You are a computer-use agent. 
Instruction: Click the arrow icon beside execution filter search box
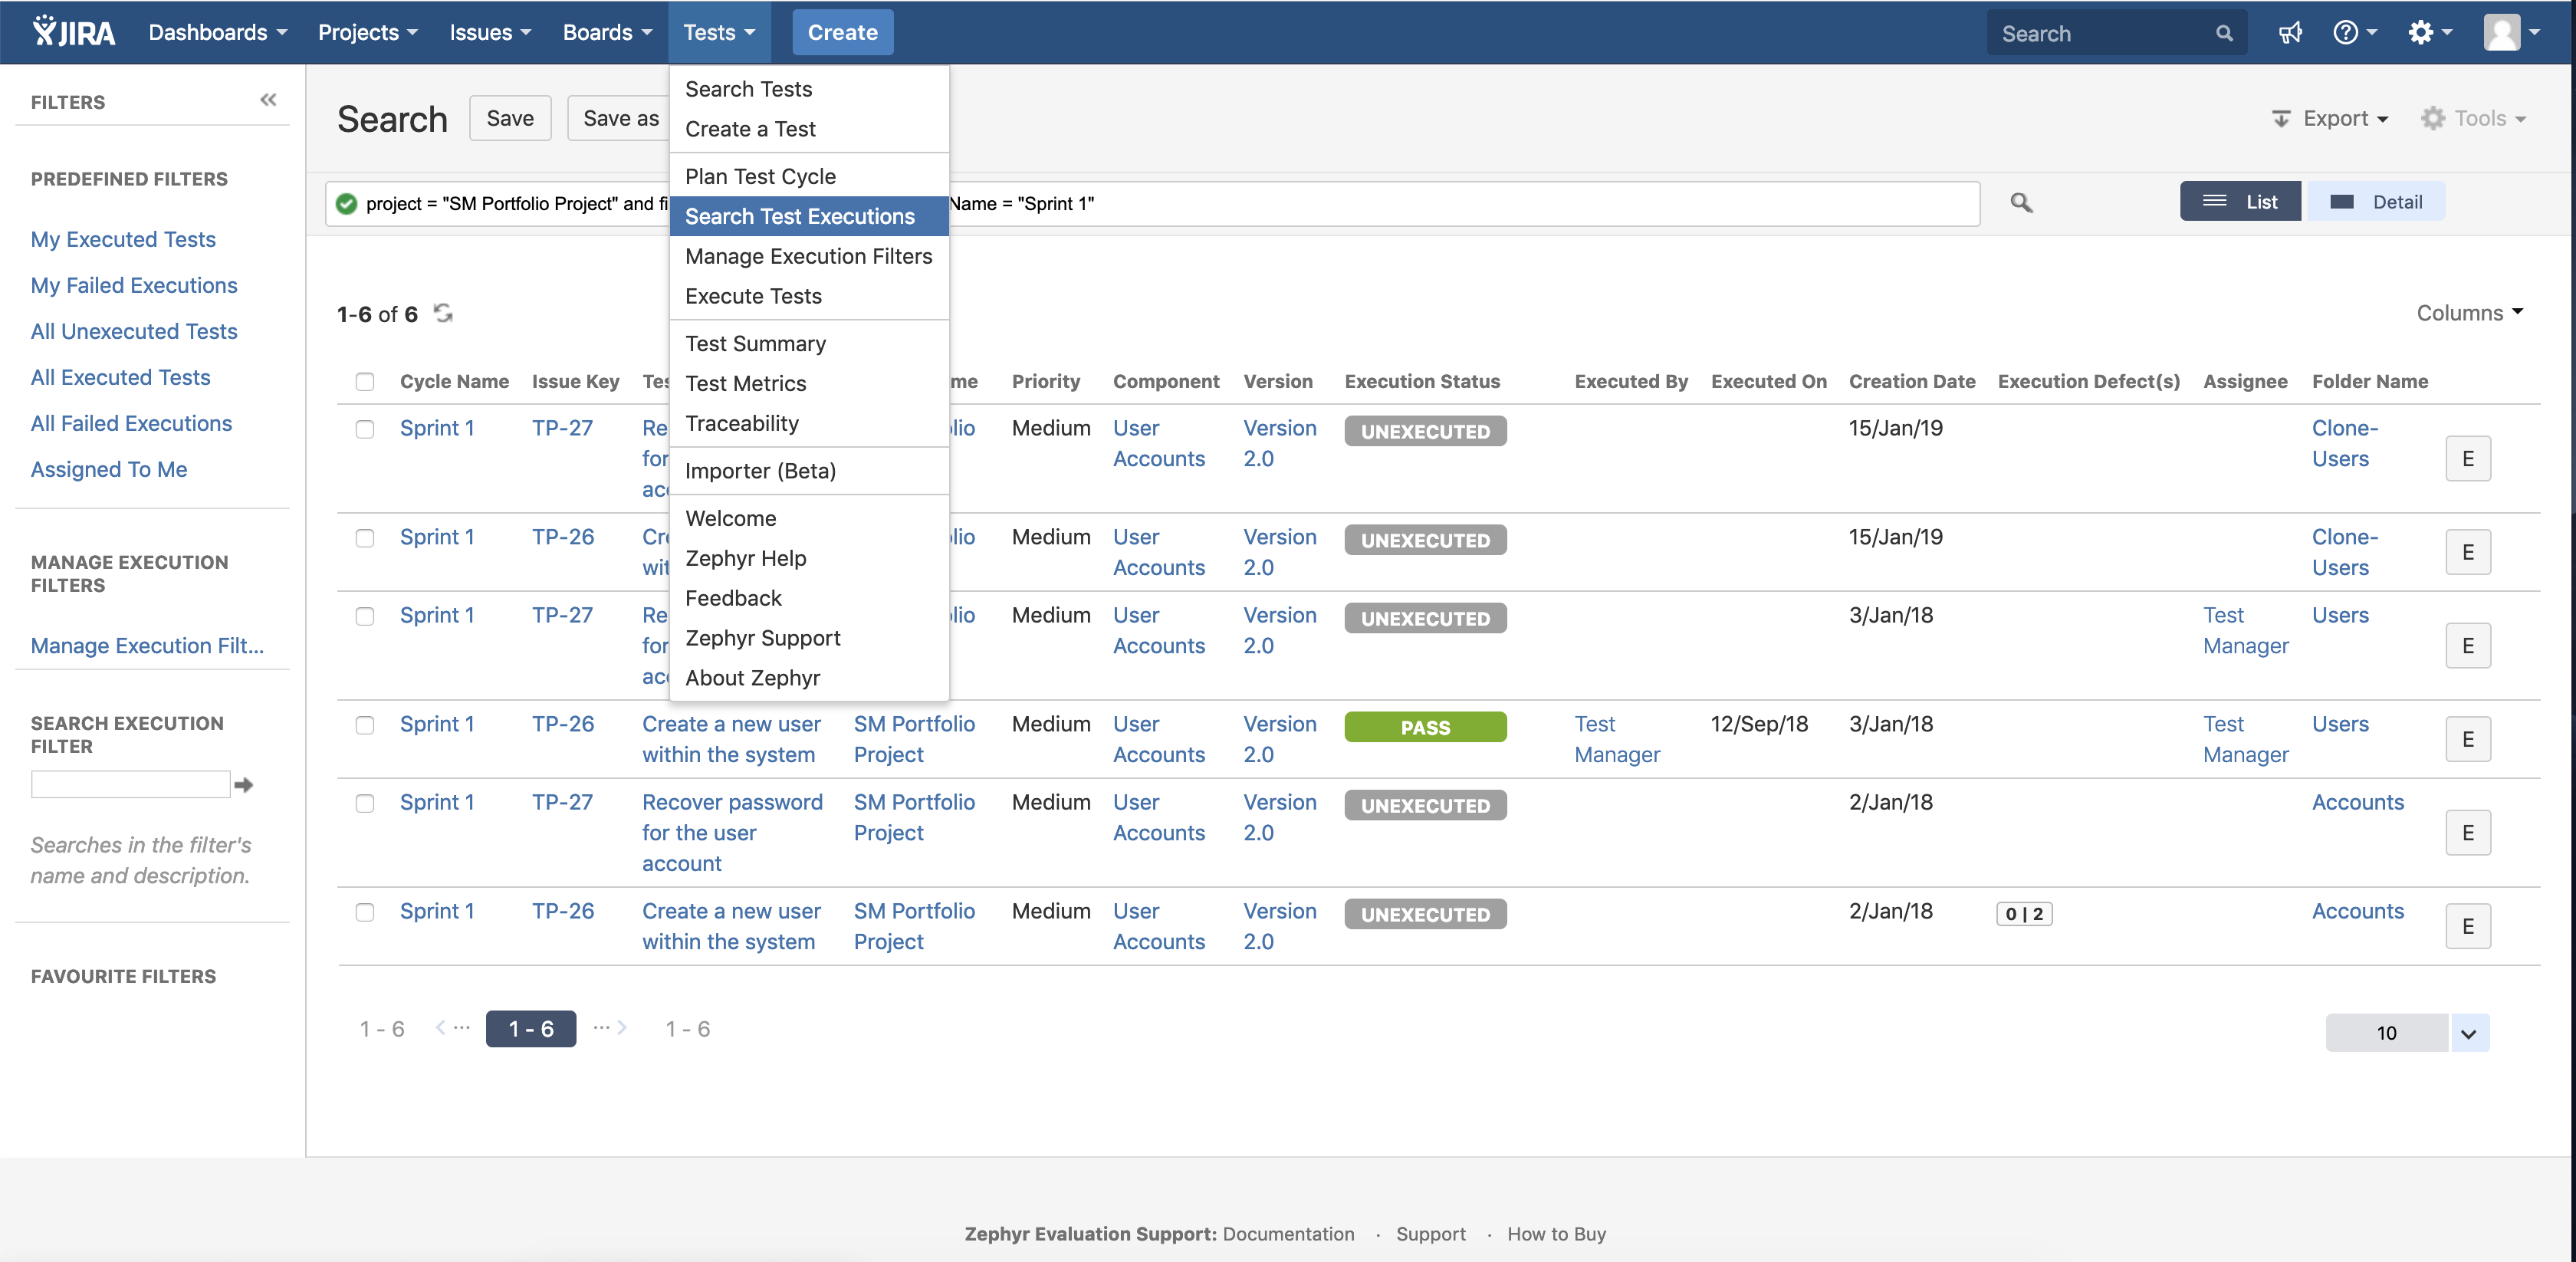tap(243, 785)
